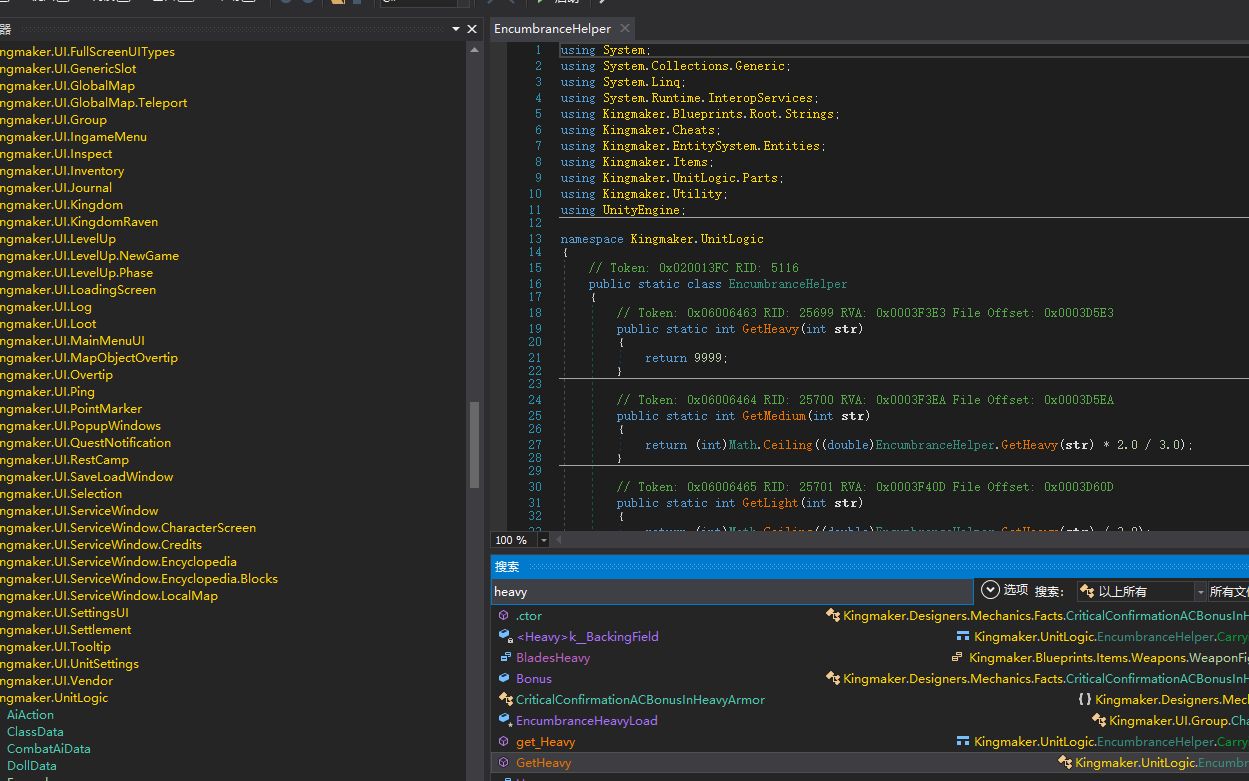Open the explorer panel window position menu
Viewport: 1249px width, 781px height.
click(x=456, y=29)
